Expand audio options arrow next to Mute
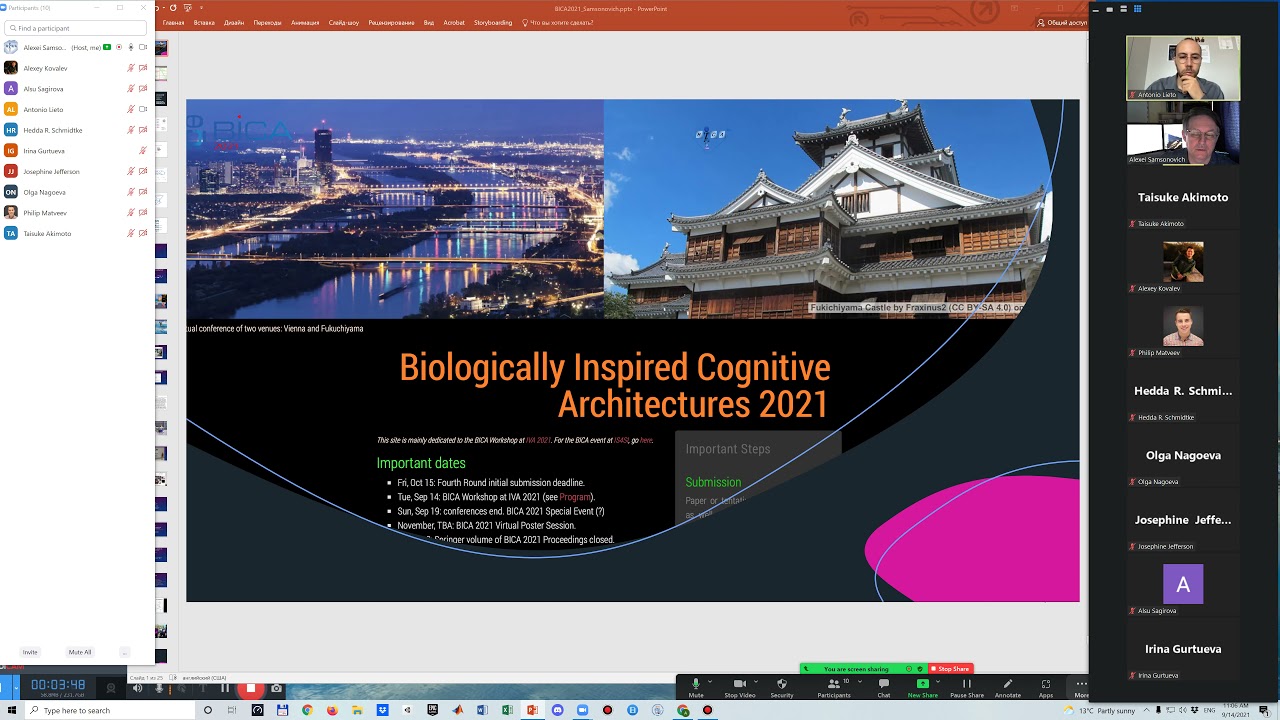1280x720 pixels. tap(709, 682)
